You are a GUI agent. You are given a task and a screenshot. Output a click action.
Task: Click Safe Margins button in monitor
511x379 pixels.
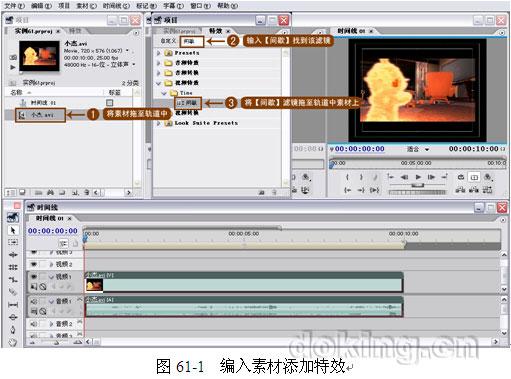click(474, 177)
